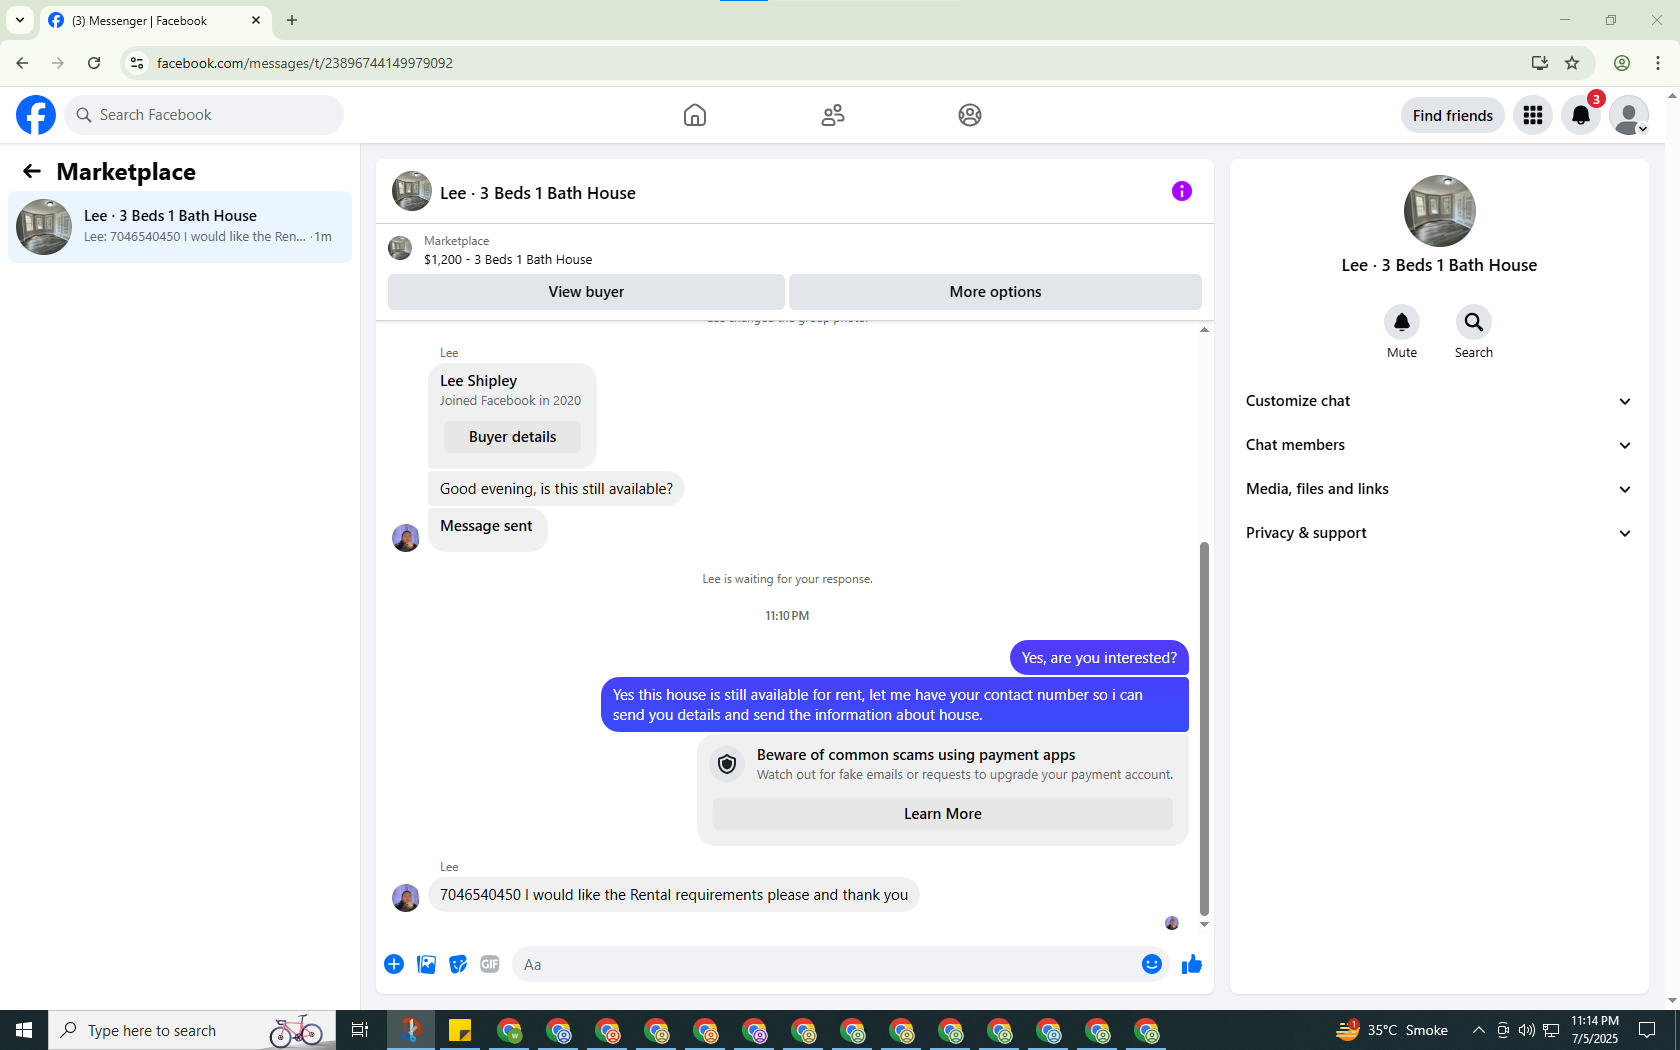
Task: Go to Home feed icon
Action: (x=695, y=115)
